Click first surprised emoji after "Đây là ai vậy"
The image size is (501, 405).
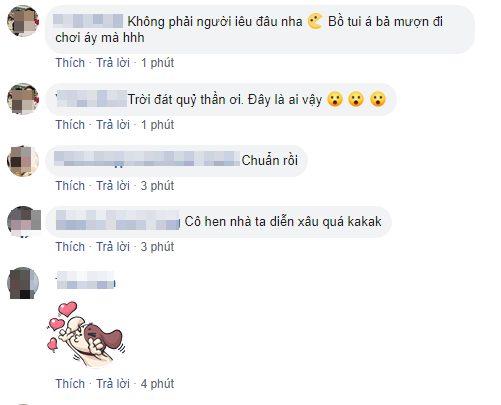335,99
